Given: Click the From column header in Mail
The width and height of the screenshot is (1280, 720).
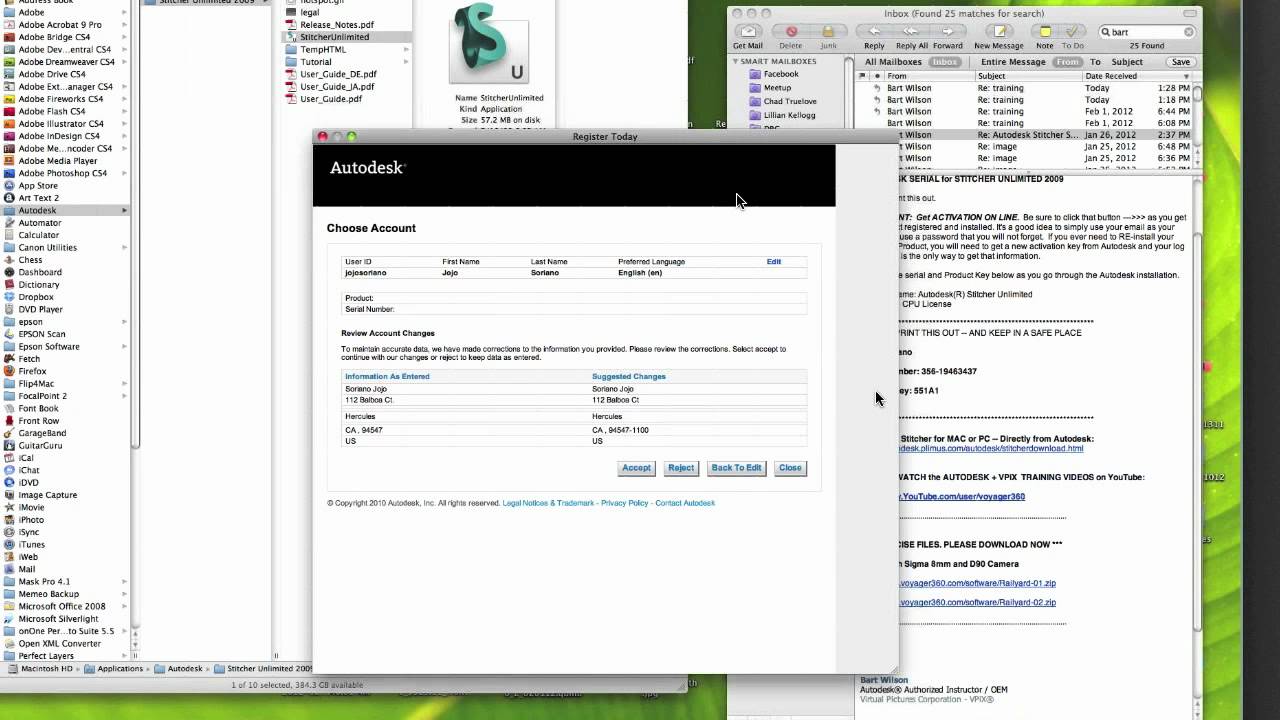Looking at the screenshot, I should coord(930,76).
